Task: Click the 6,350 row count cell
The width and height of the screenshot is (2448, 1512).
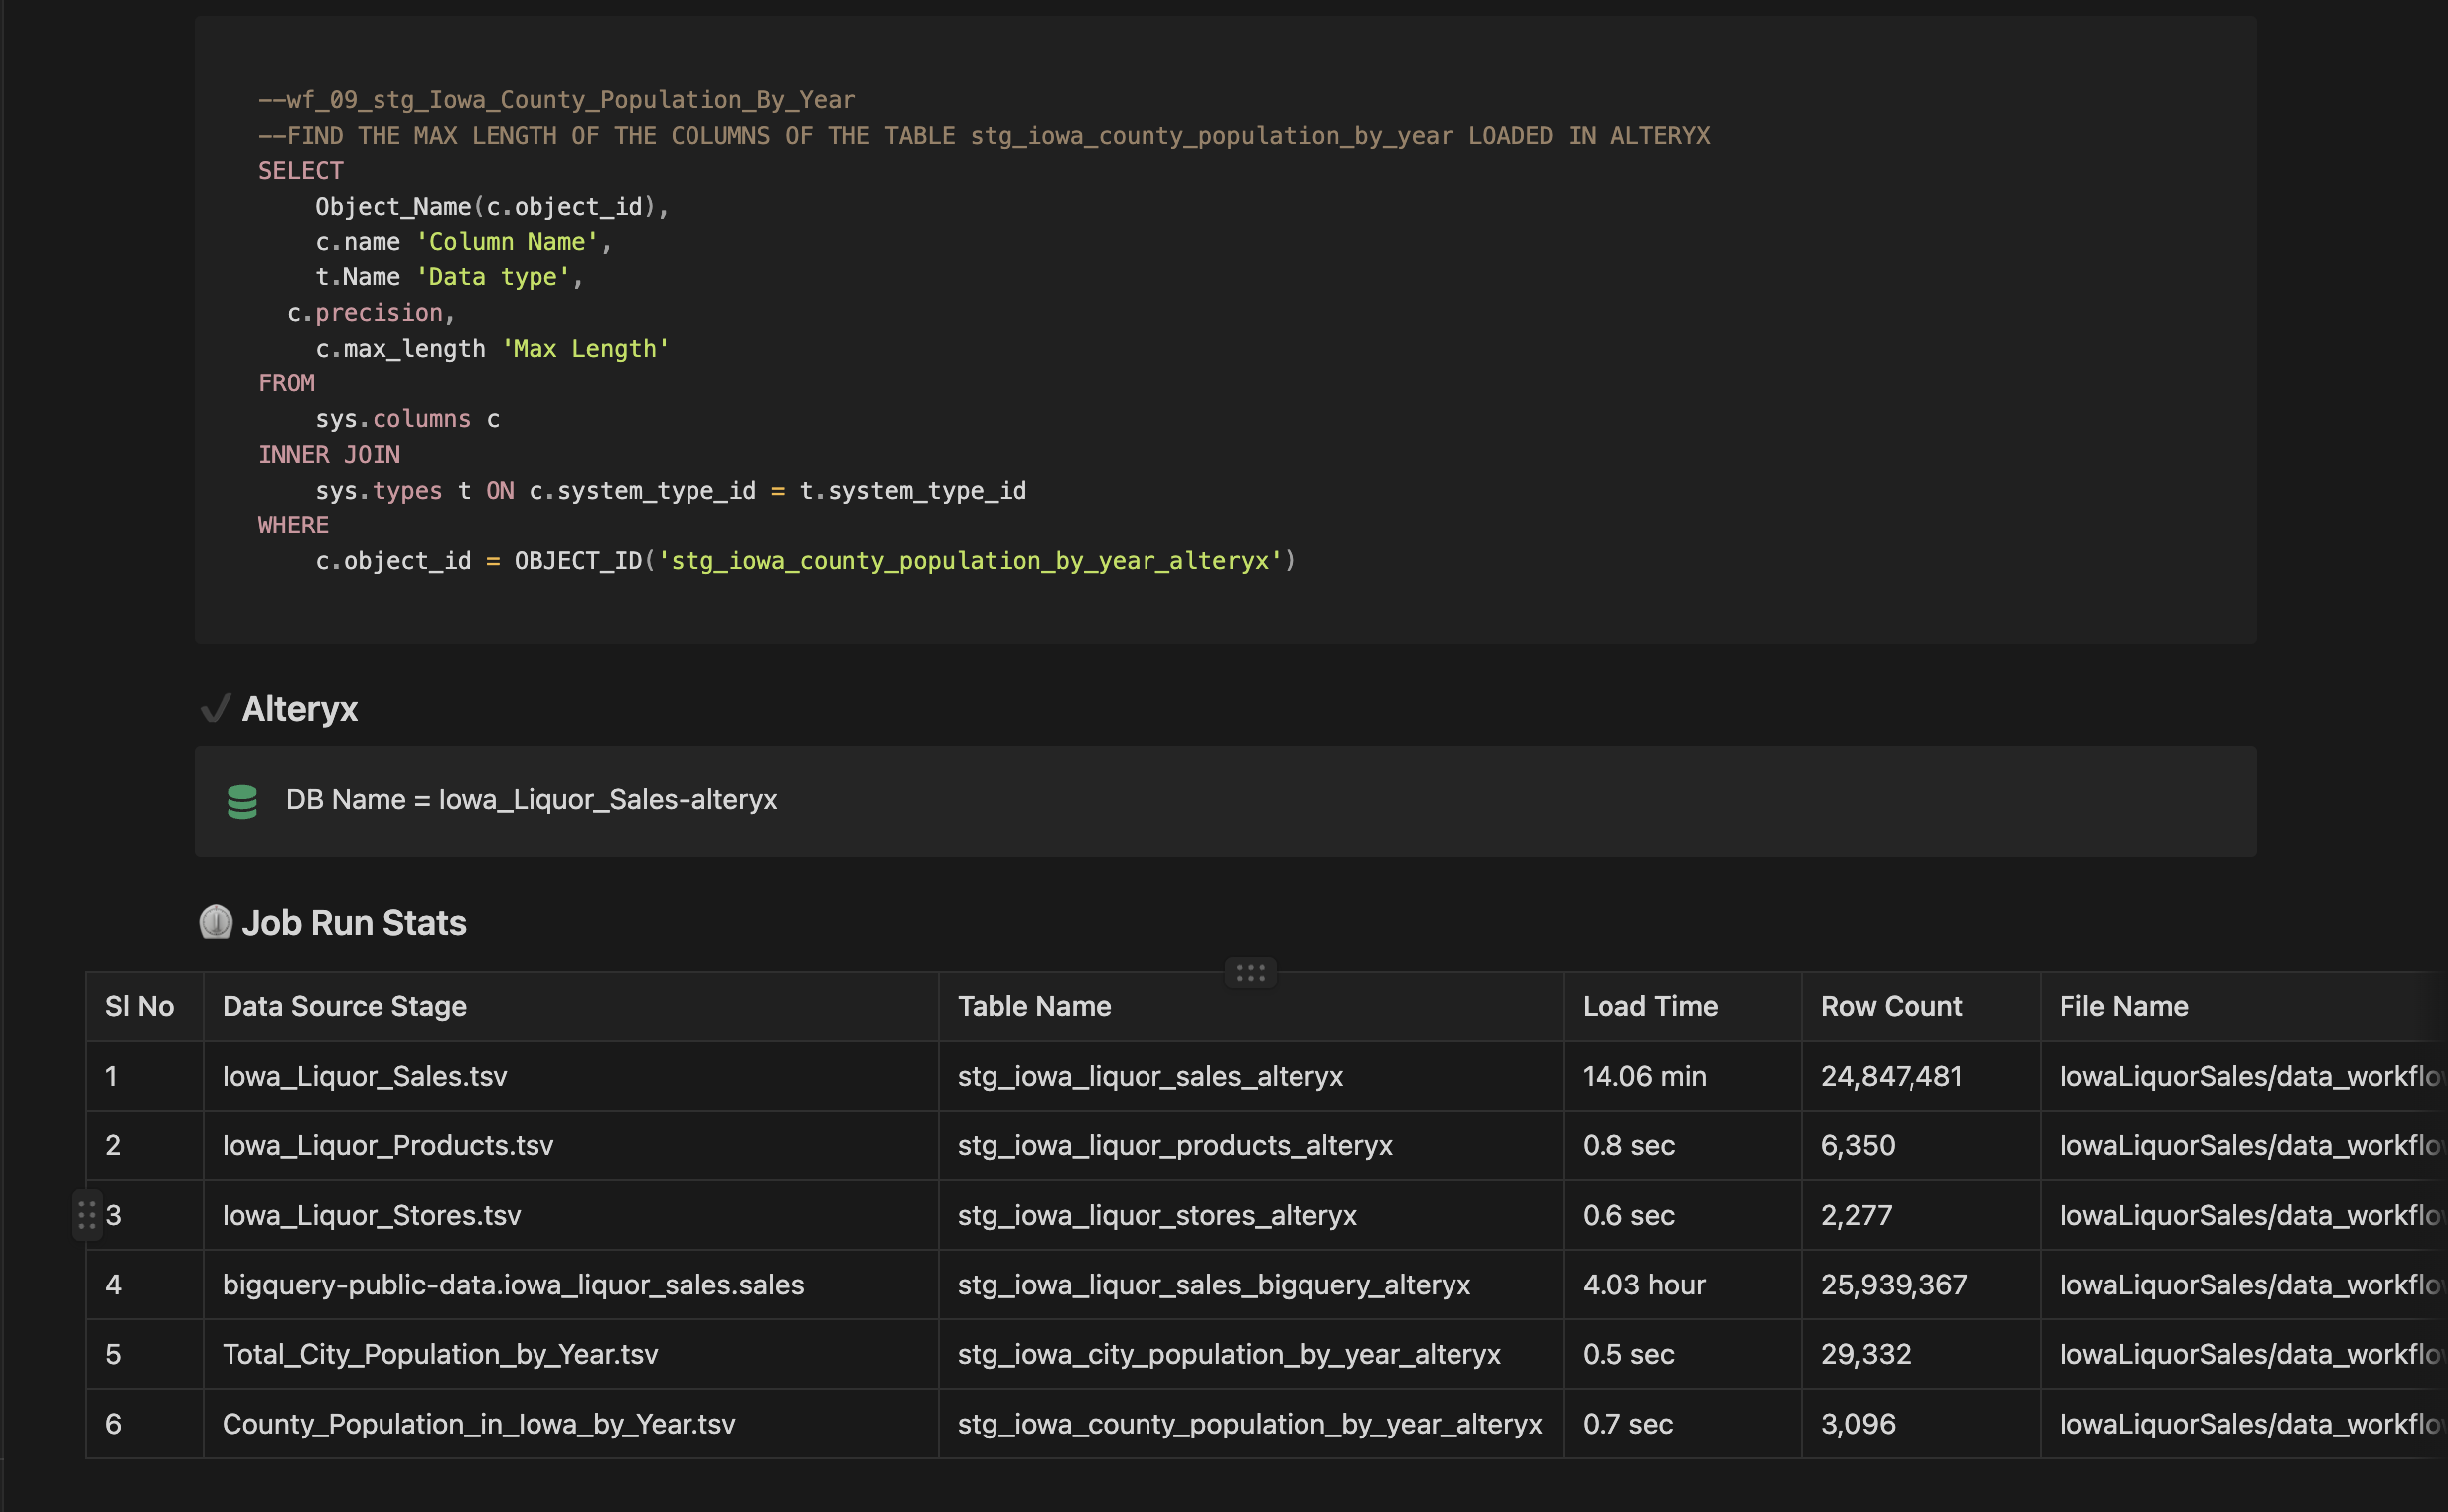Action: [x=1921, y=1145]
